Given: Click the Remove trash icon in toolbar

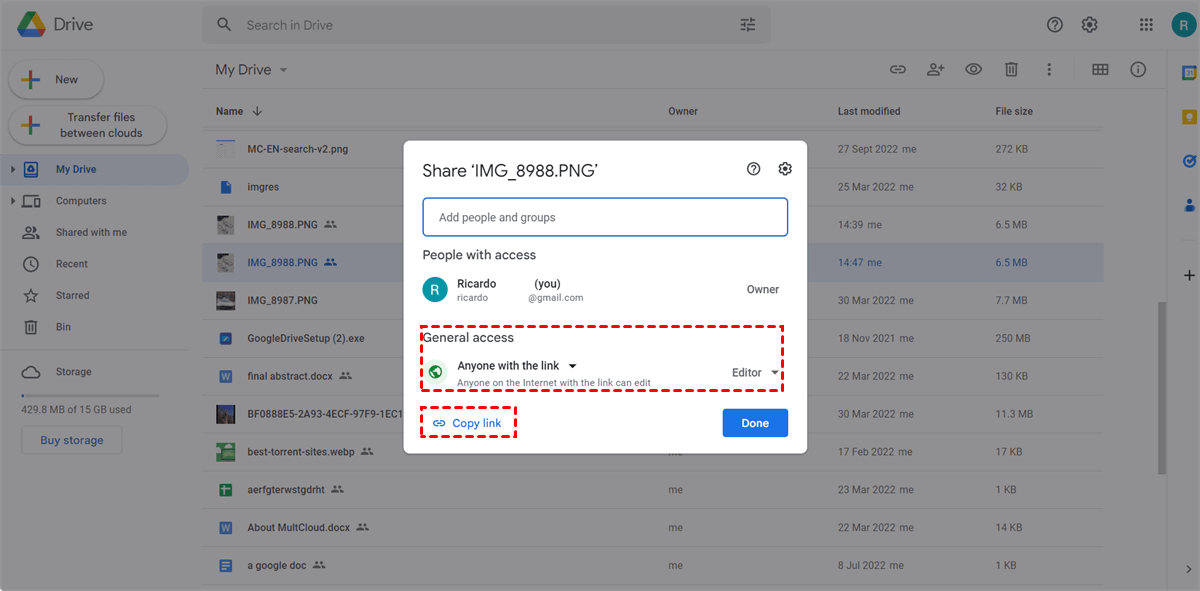Looking at the screenshot, I should 1011,69.
